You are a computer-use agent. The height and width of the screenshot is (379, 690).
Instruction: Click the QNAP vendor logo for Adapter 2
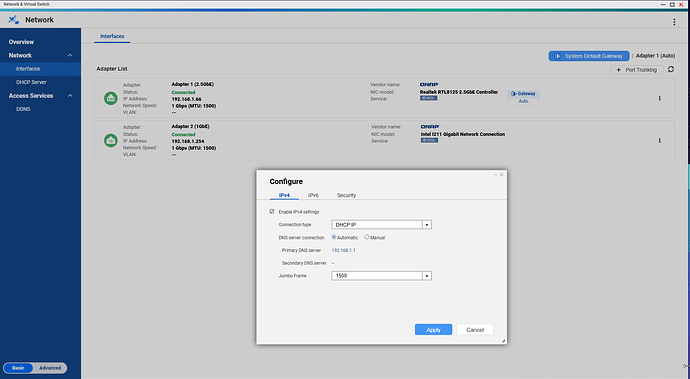pos(429,127)
